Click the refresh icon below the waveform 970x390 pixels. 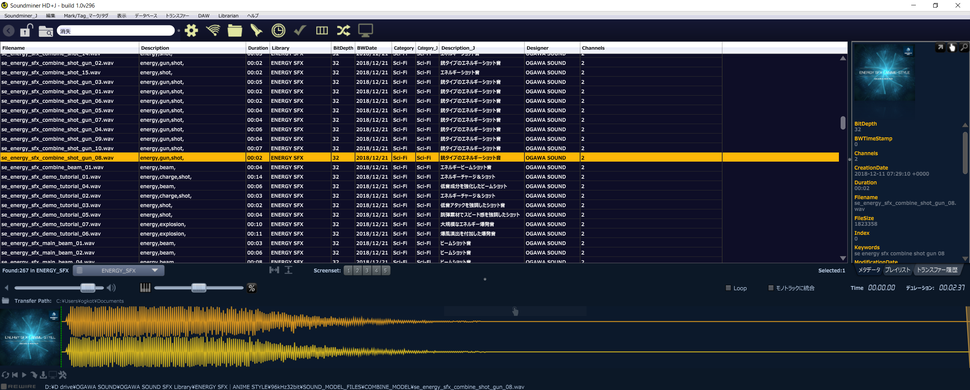coord(5,375)
